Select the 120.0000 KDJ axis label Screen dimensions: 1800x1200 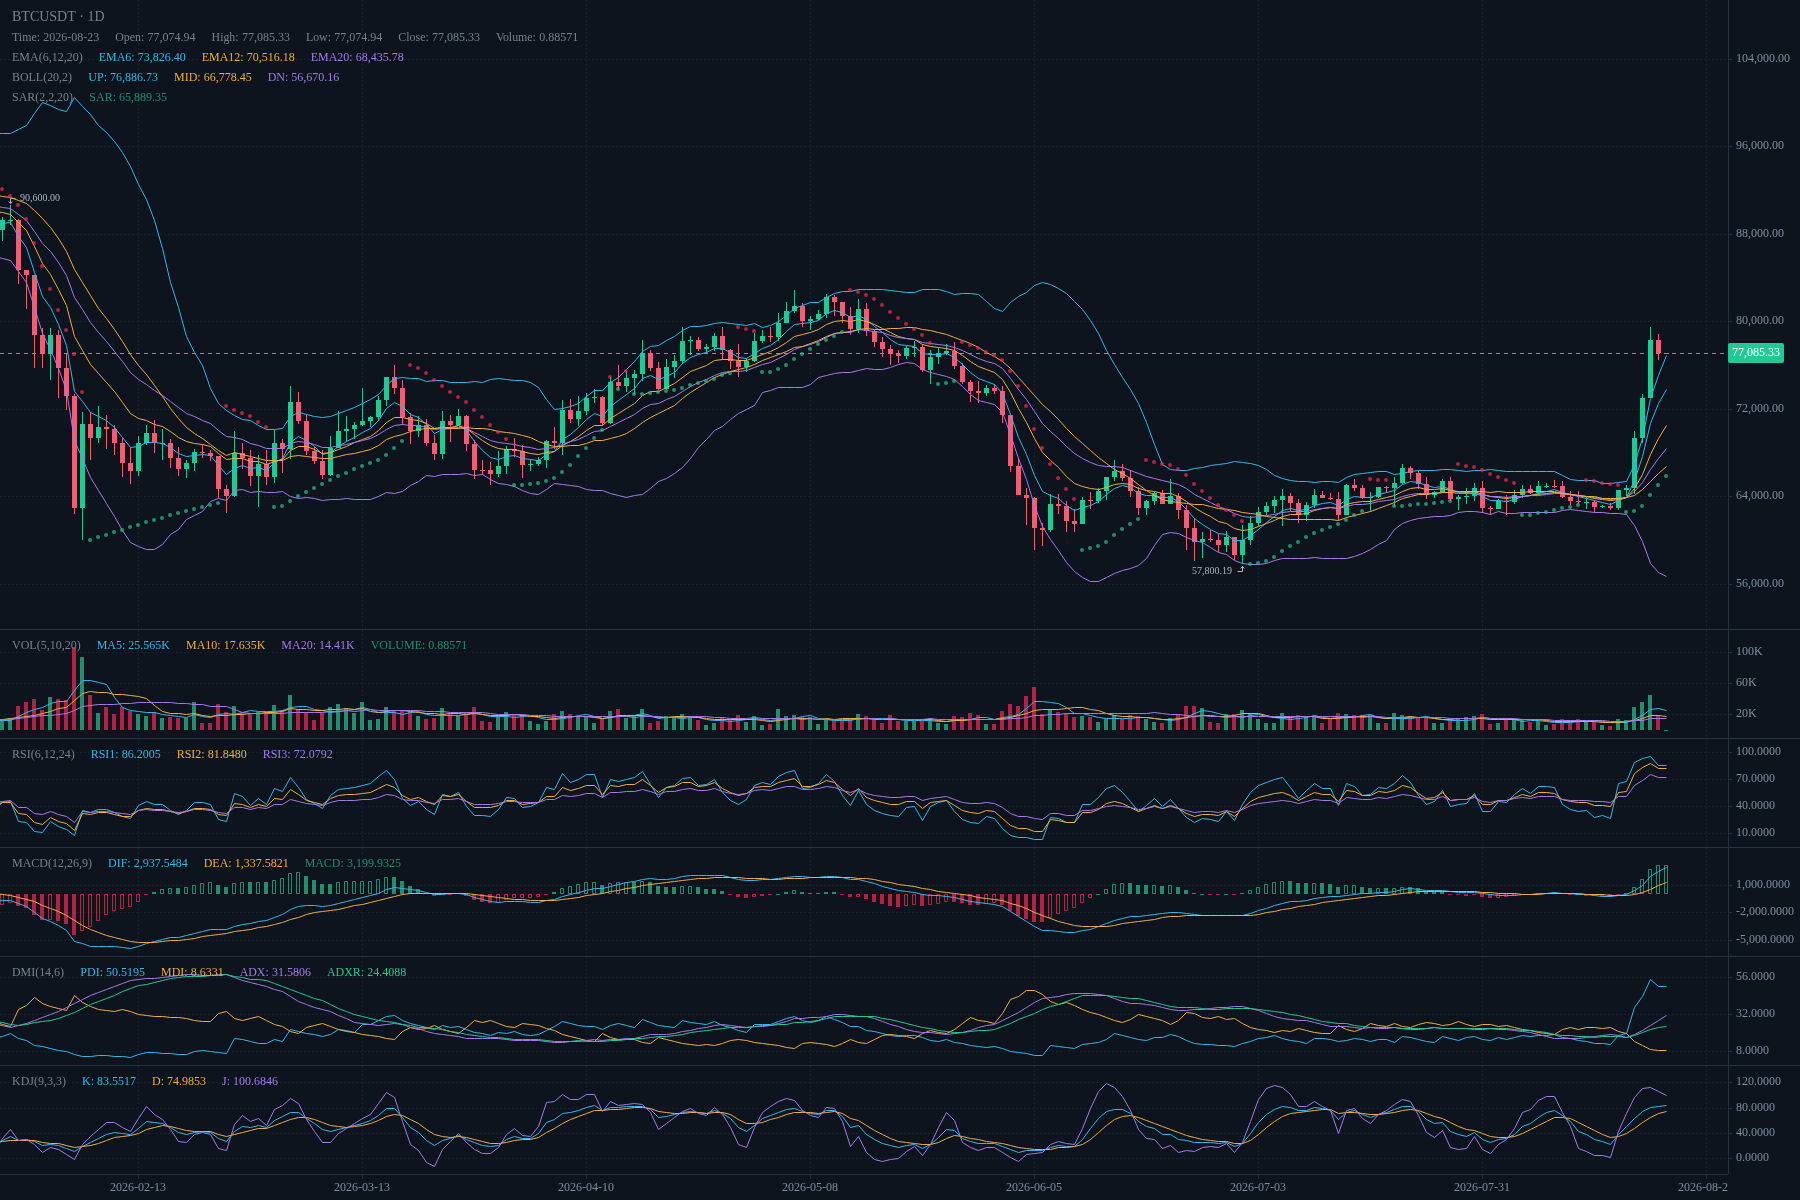[x=1759, y=1081]
